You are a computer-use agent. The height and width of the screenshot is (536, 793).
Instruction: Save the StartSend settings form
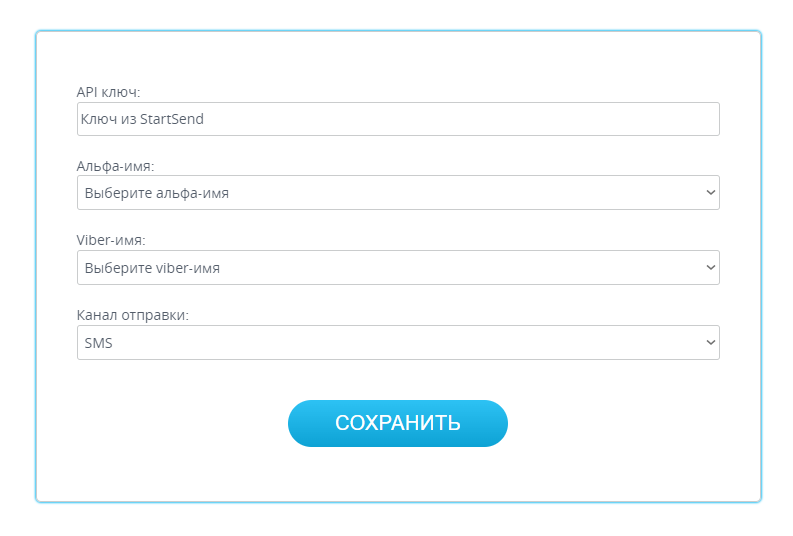pyautogui.click(x=398, y=423)
